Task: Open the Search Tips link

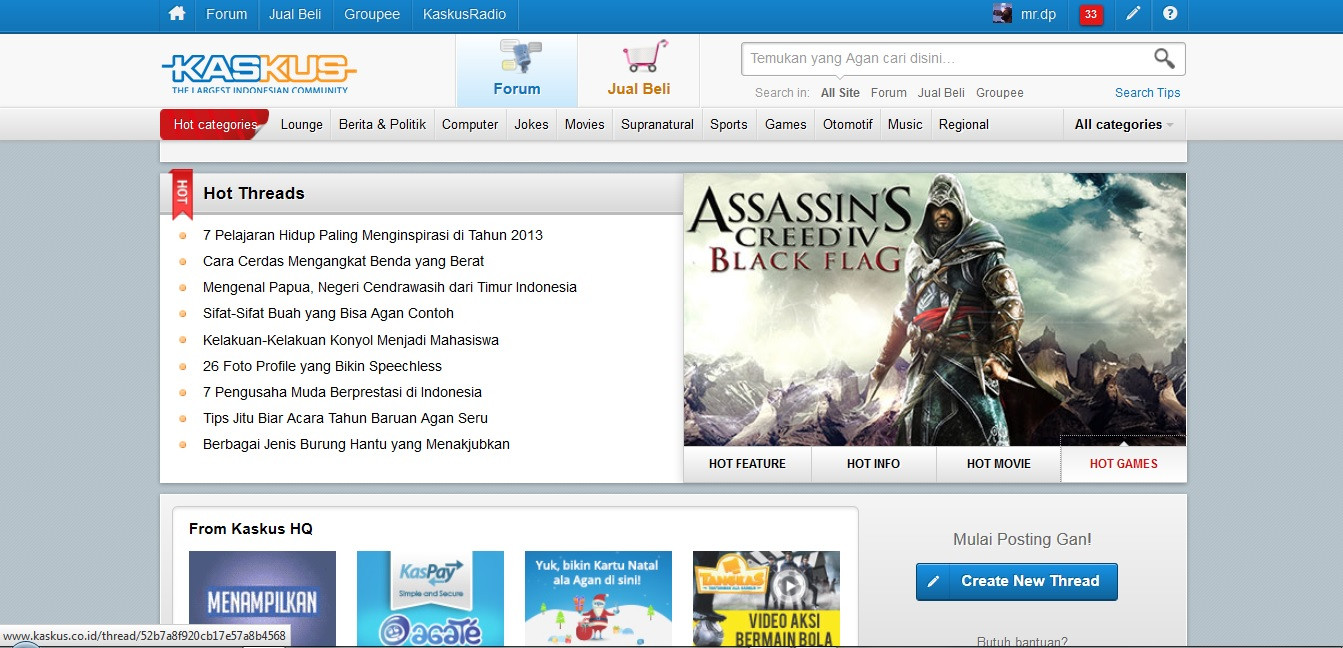Action: pyautogui.click(x=1147, y=93)
